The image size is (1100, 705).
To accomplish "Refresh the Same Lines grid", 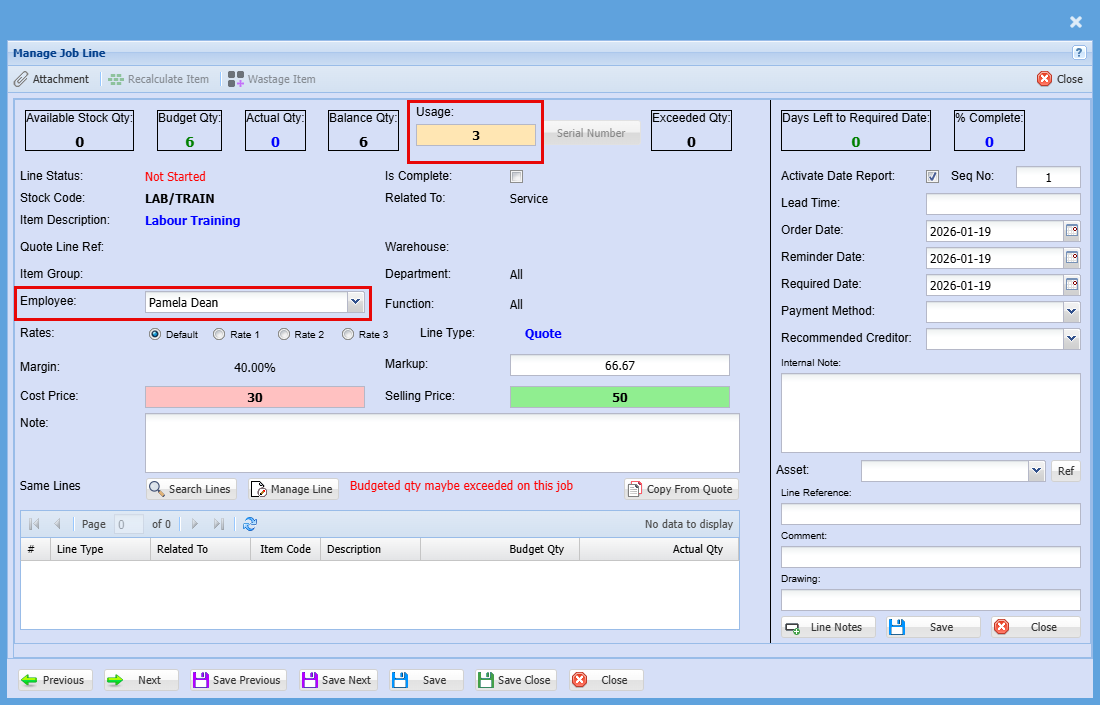I will (250, 524).
